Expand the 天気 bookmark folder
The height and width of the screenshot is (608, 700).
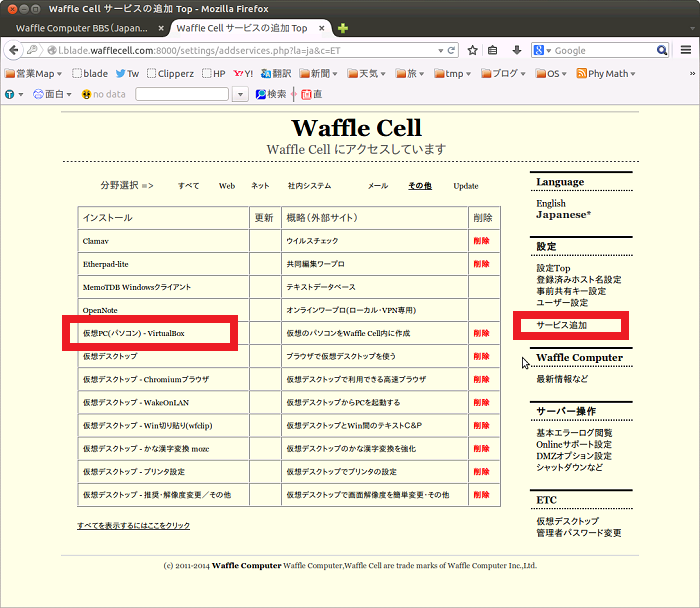click(x=367, y=74)
